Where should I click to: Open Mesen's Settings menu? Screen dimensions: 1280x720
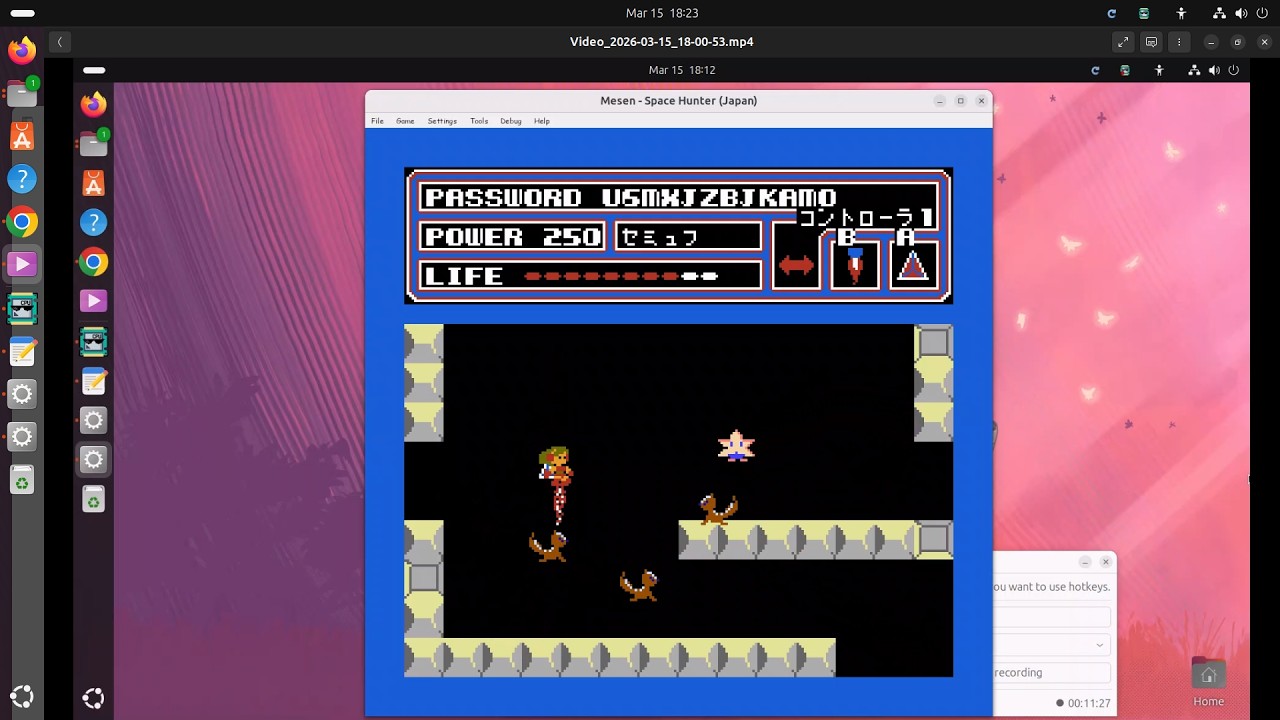[x=442, y=121]
